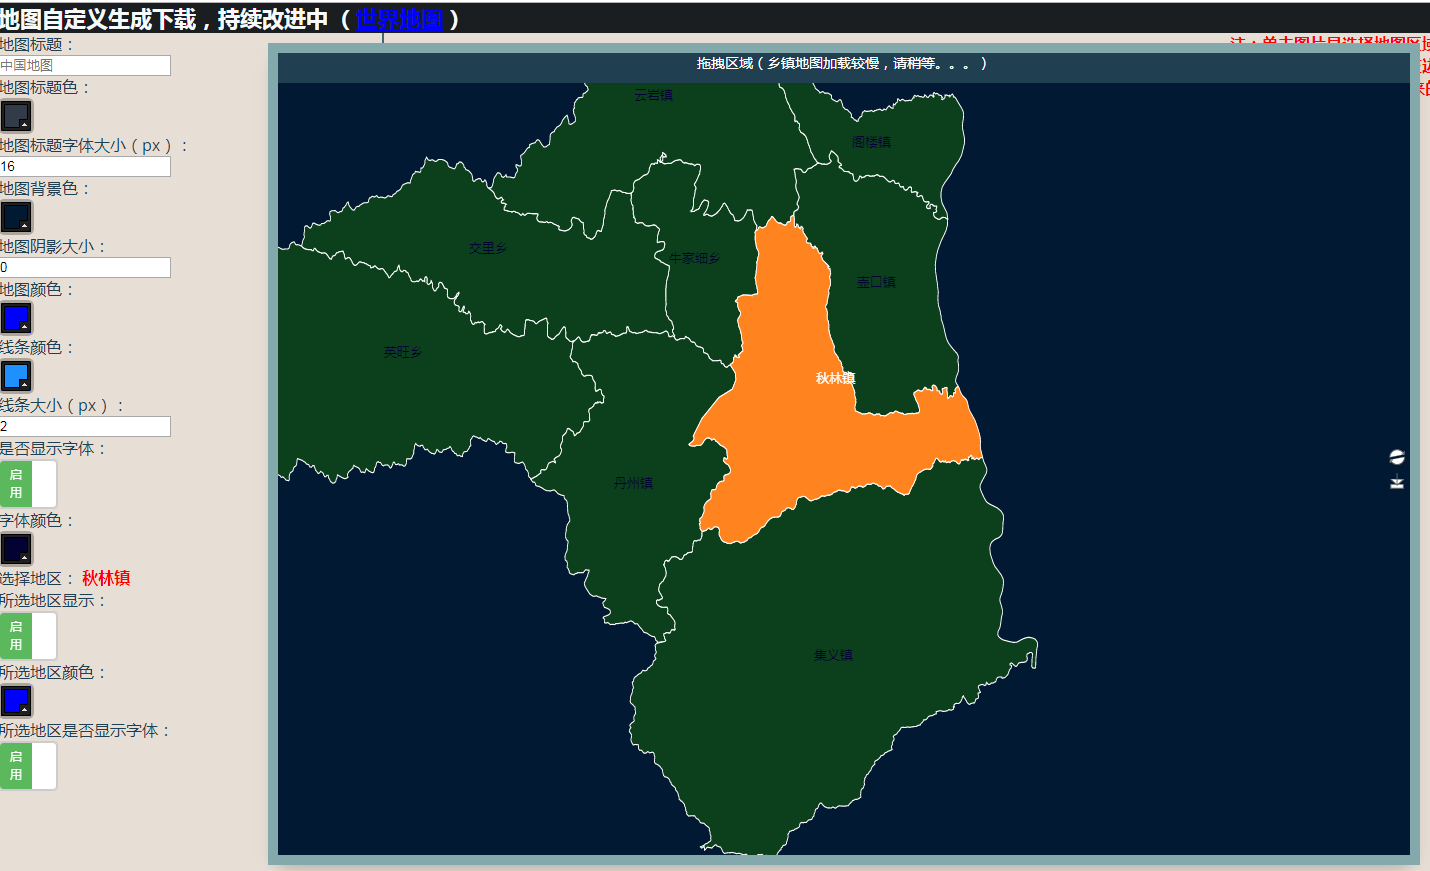Toggle the 所选地区是否显示字体 switch
Viewport: 1430px width, 871px height.
coord(28,766)
